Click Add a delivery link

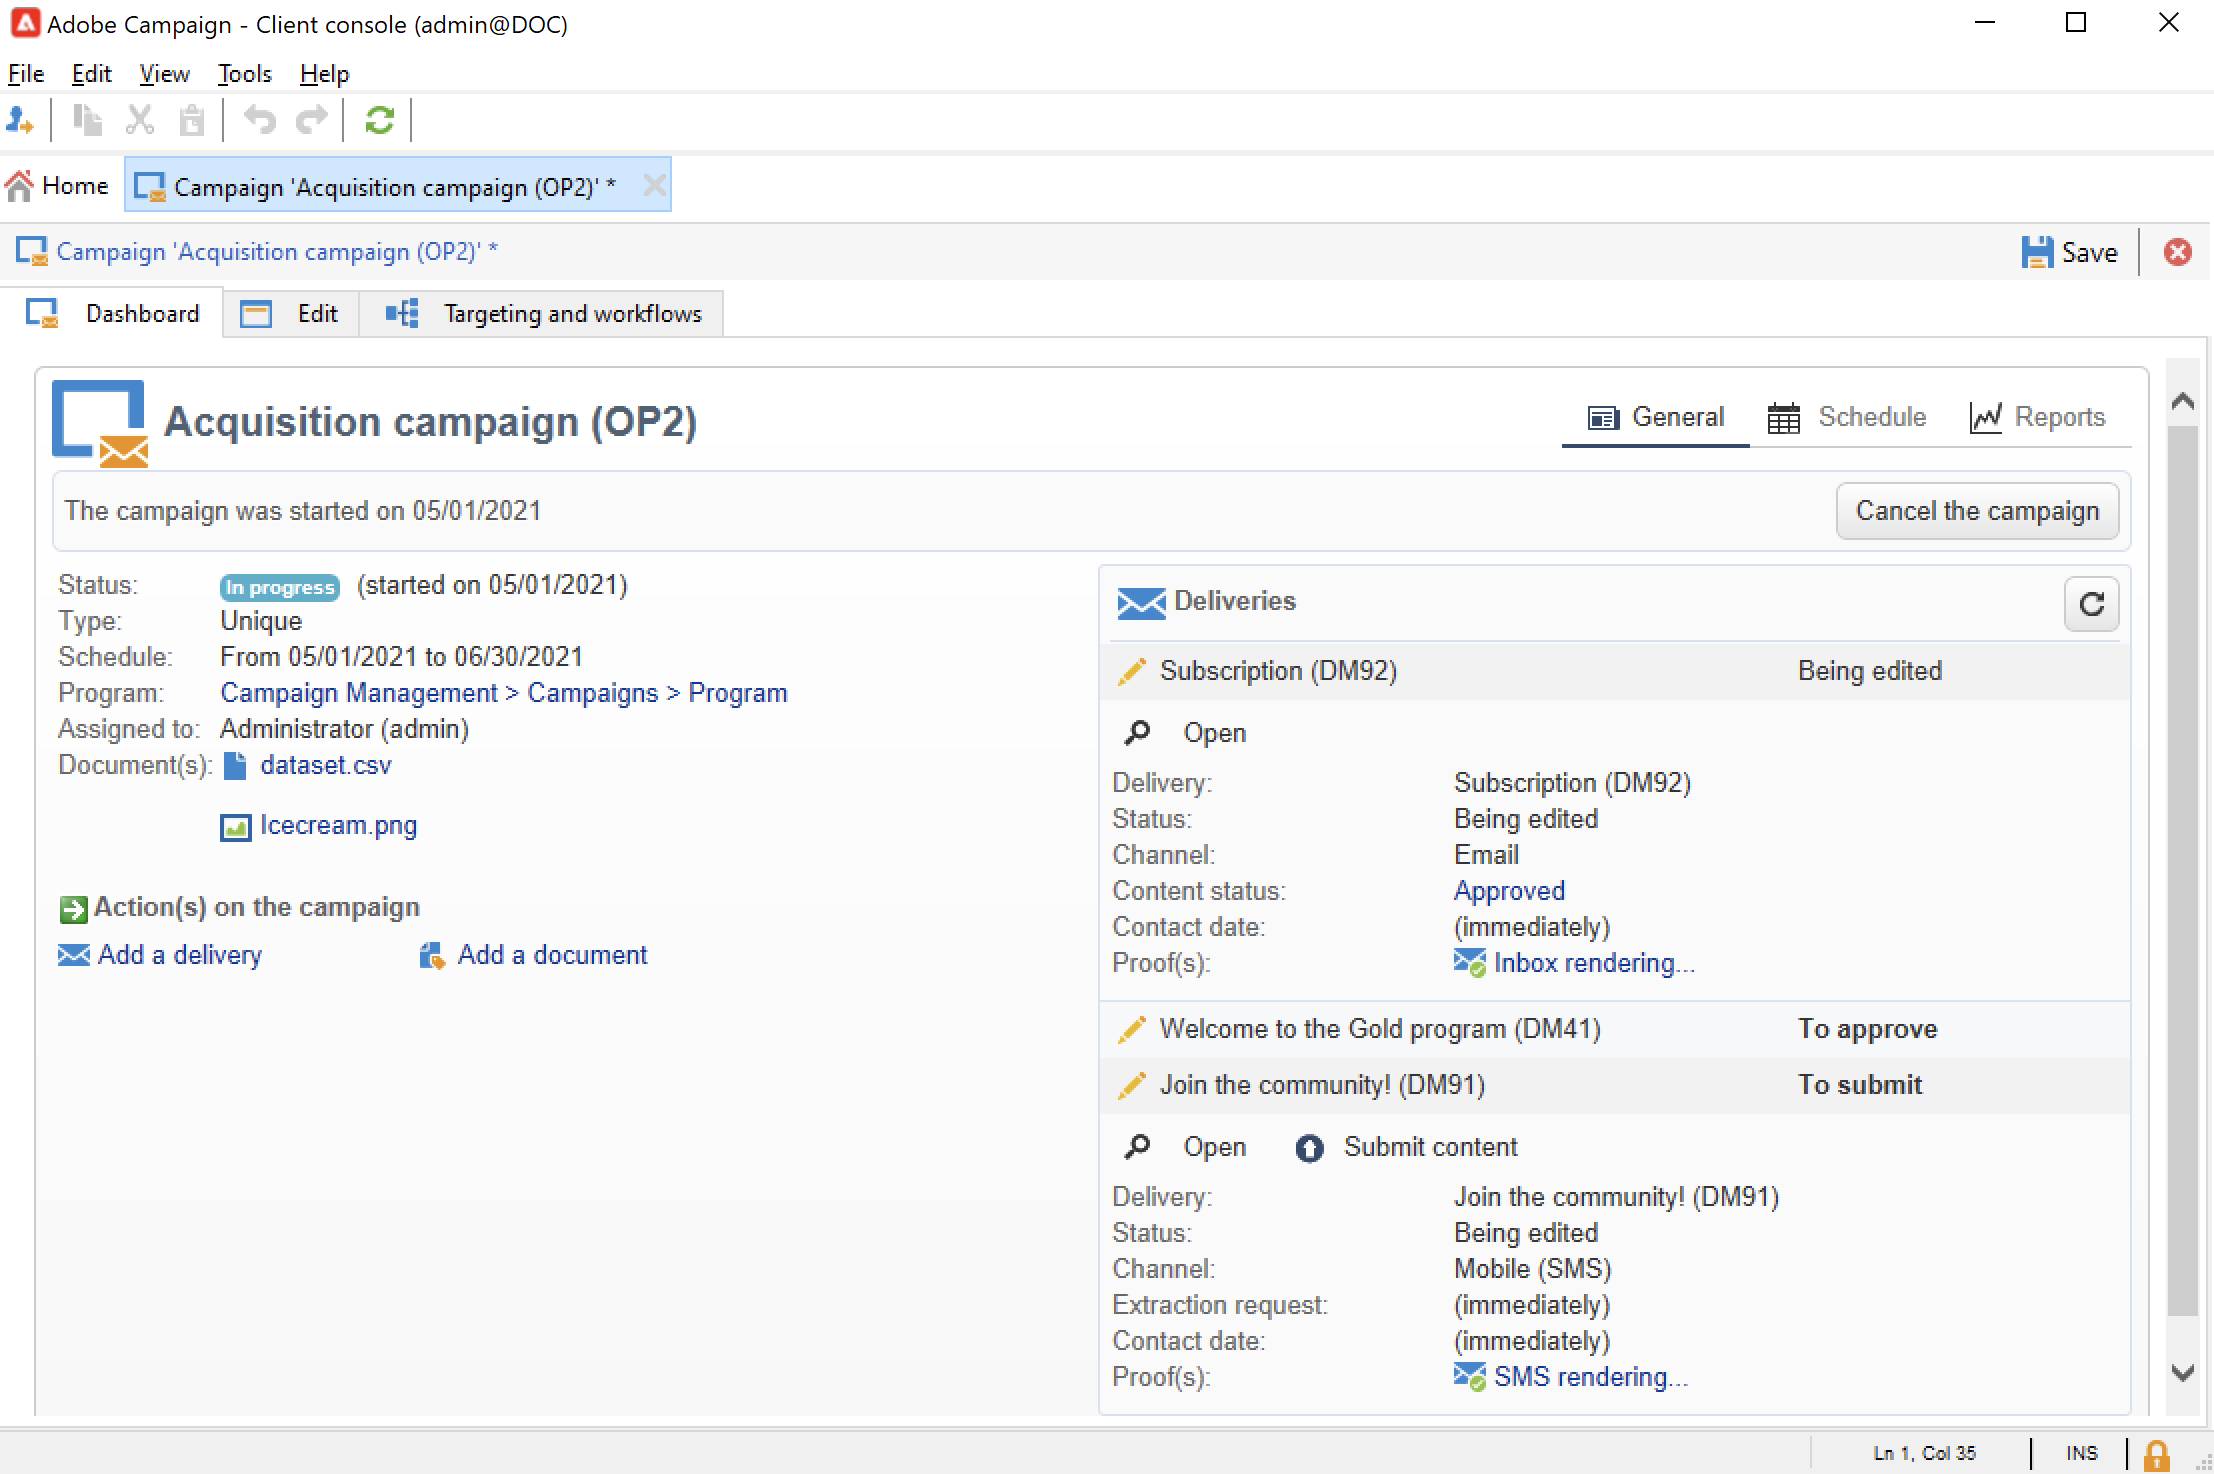pos(179,955)
